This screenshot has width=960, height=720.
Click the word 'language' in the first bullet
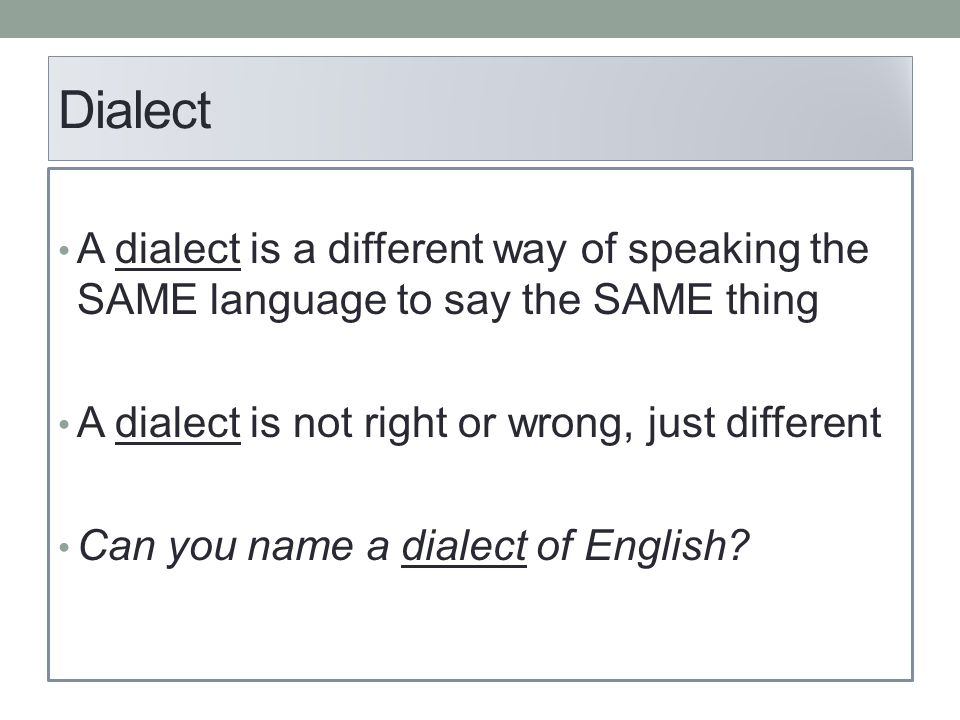pyautogui.click(x=298, y=302)
